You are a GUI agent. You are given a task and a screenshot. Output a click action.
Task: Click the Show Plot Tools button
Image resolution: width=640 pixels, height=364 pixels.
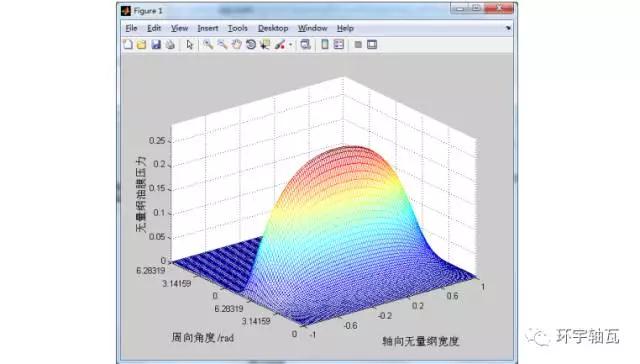372,44
